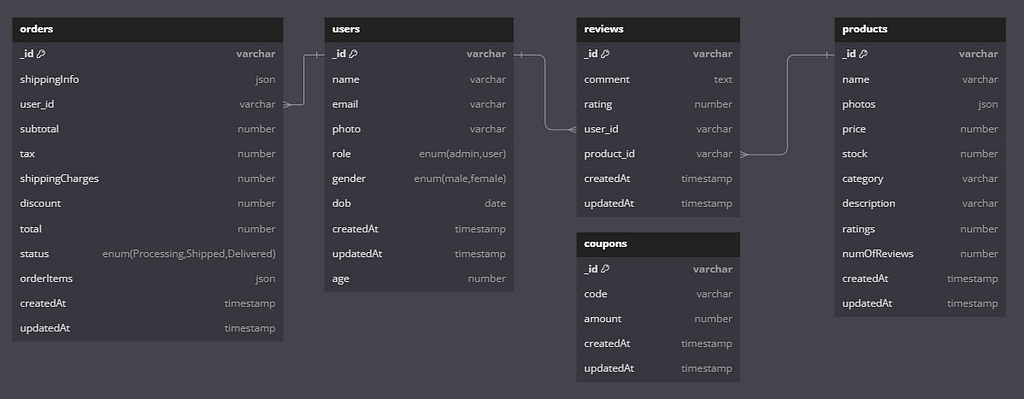
Task: Select shippingCharges row in orders
Action: 148,179
